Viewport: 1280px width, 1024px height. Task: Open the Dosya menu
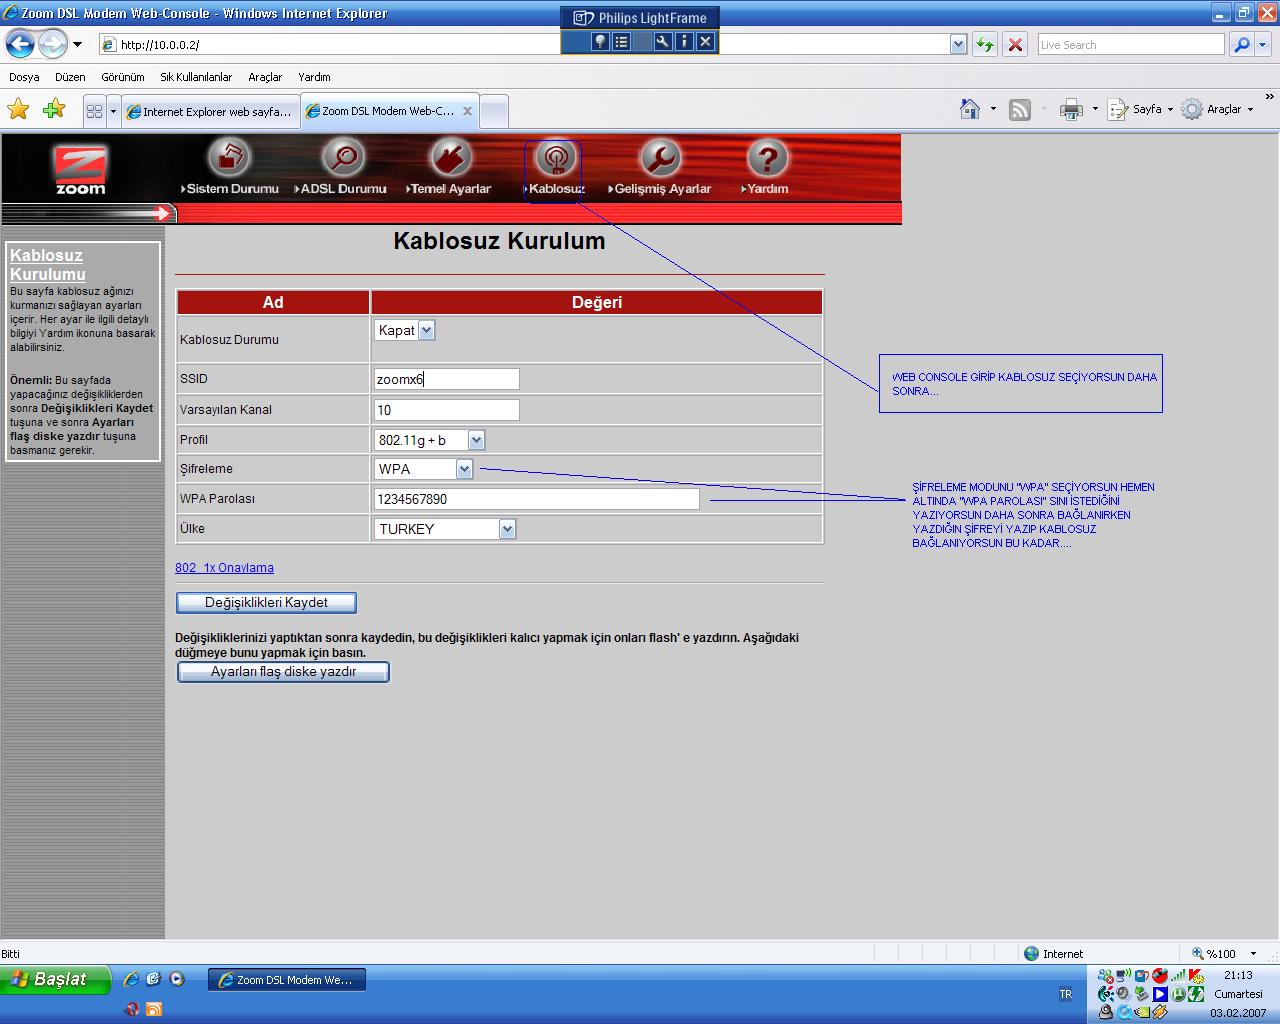click(24, 77)
